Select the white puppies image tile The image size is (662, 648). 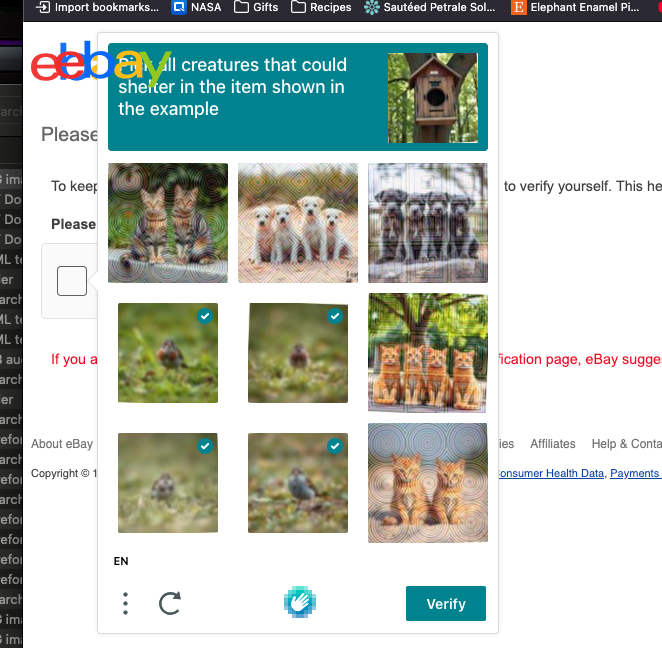pyautogui.click(x=298, y=223)
